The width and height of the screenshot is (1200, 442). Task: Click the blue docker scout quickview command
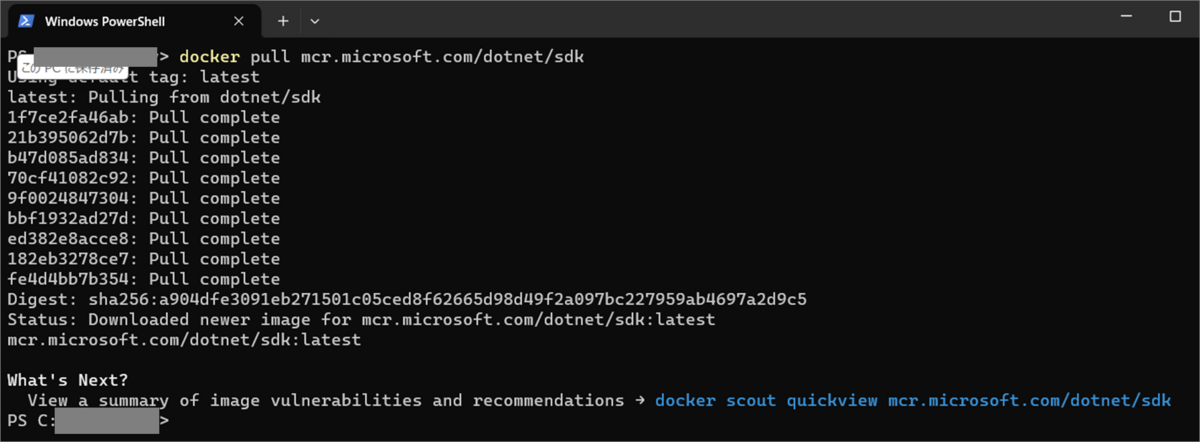point(911,401)
